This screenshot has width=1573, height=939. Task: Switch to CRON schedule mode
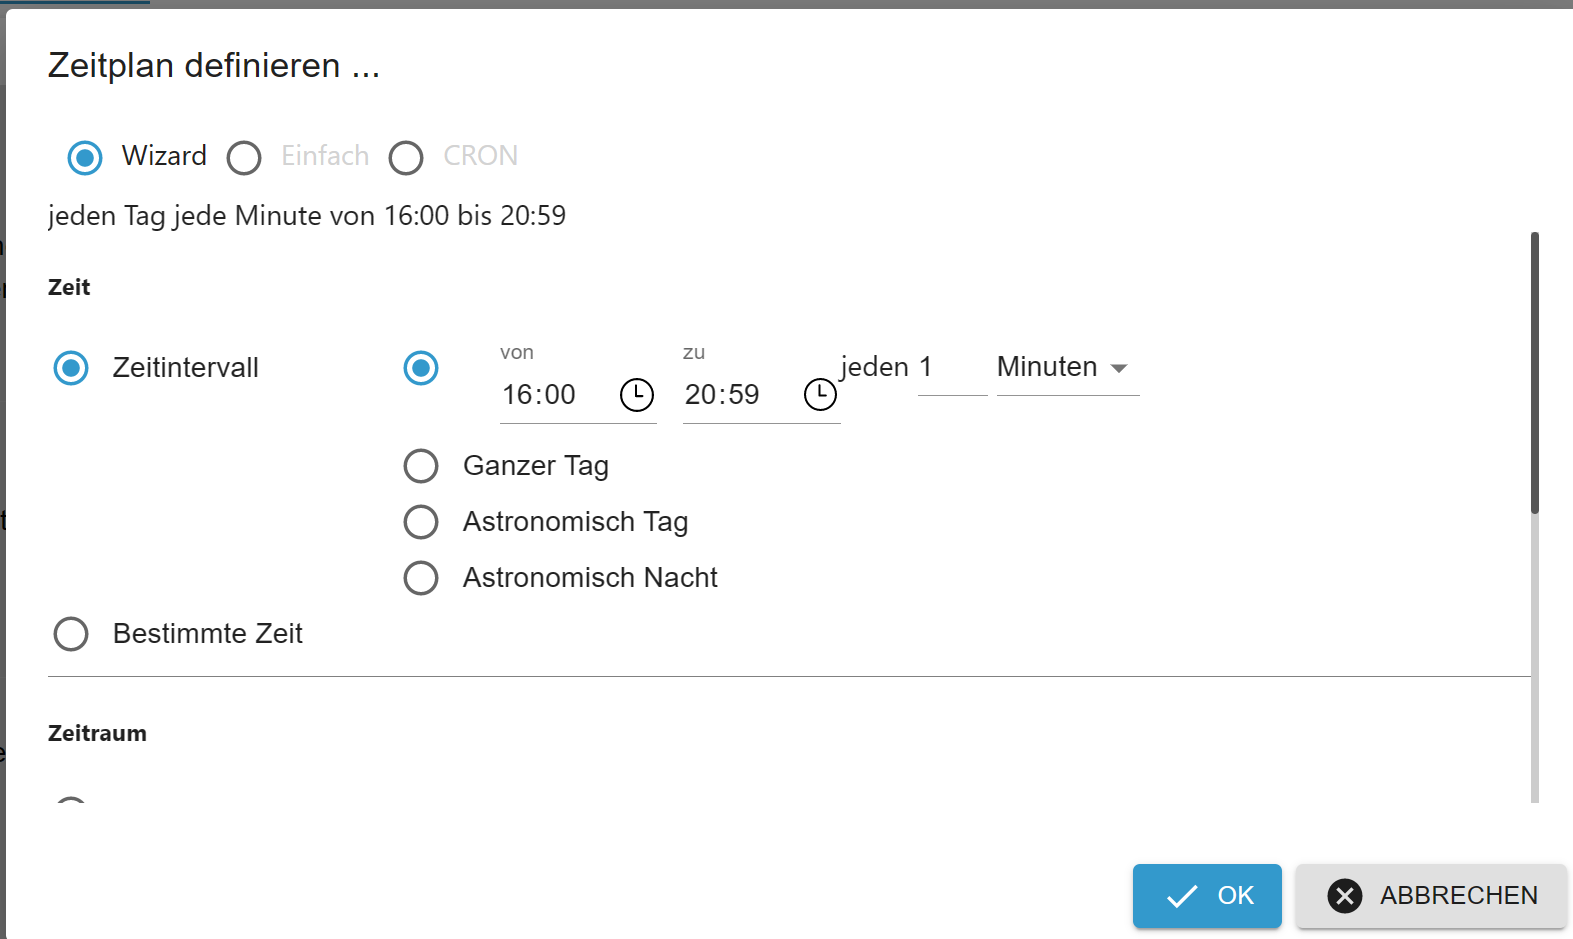pyautogui.click(x=406, y=158)
